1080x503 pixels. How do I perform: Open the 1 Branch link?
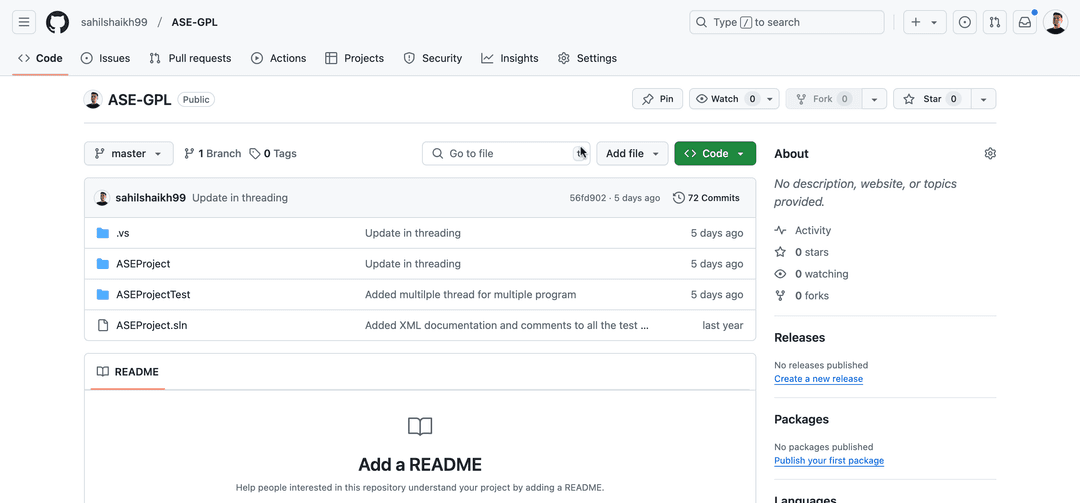tap(213, 154)
